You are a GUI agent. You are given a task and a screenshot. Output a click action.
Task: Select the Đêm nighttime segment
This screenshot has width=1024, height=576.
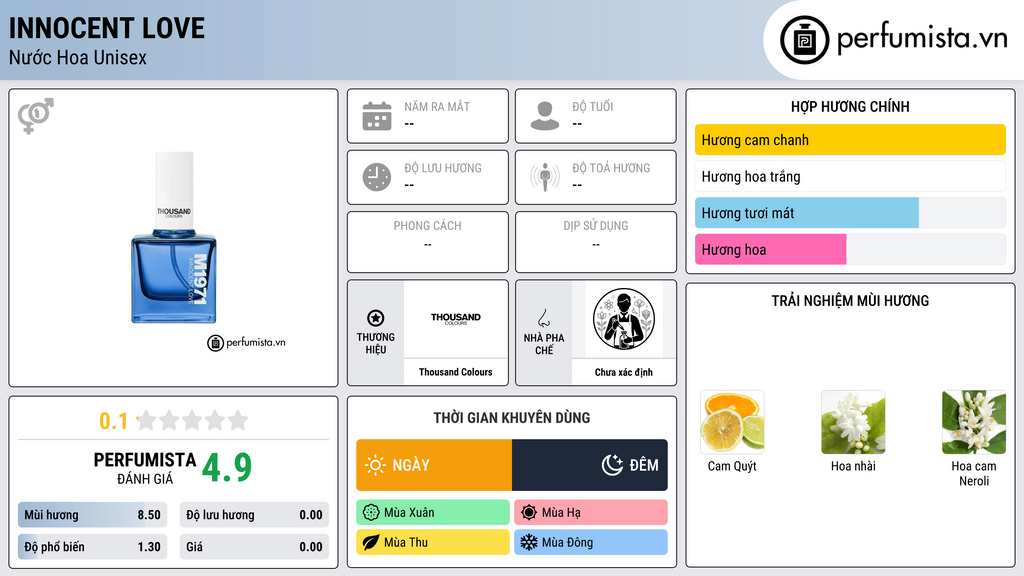[x=590, y=465]
